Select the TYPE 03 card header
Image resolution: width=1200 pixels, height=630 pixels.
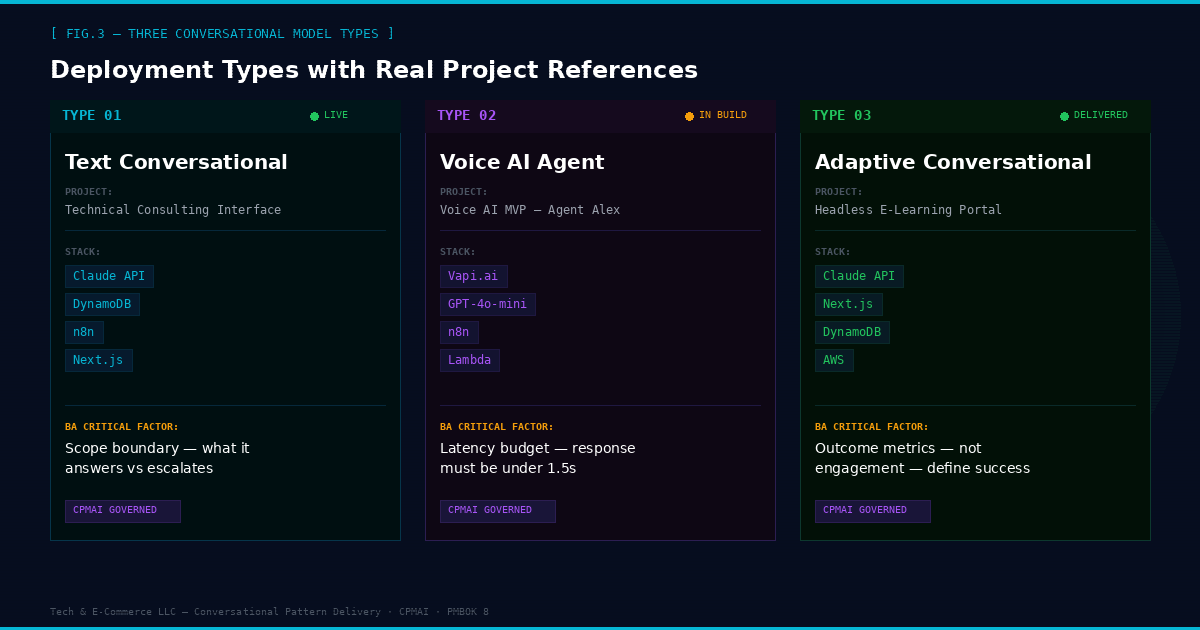click(x=975, y=116)
